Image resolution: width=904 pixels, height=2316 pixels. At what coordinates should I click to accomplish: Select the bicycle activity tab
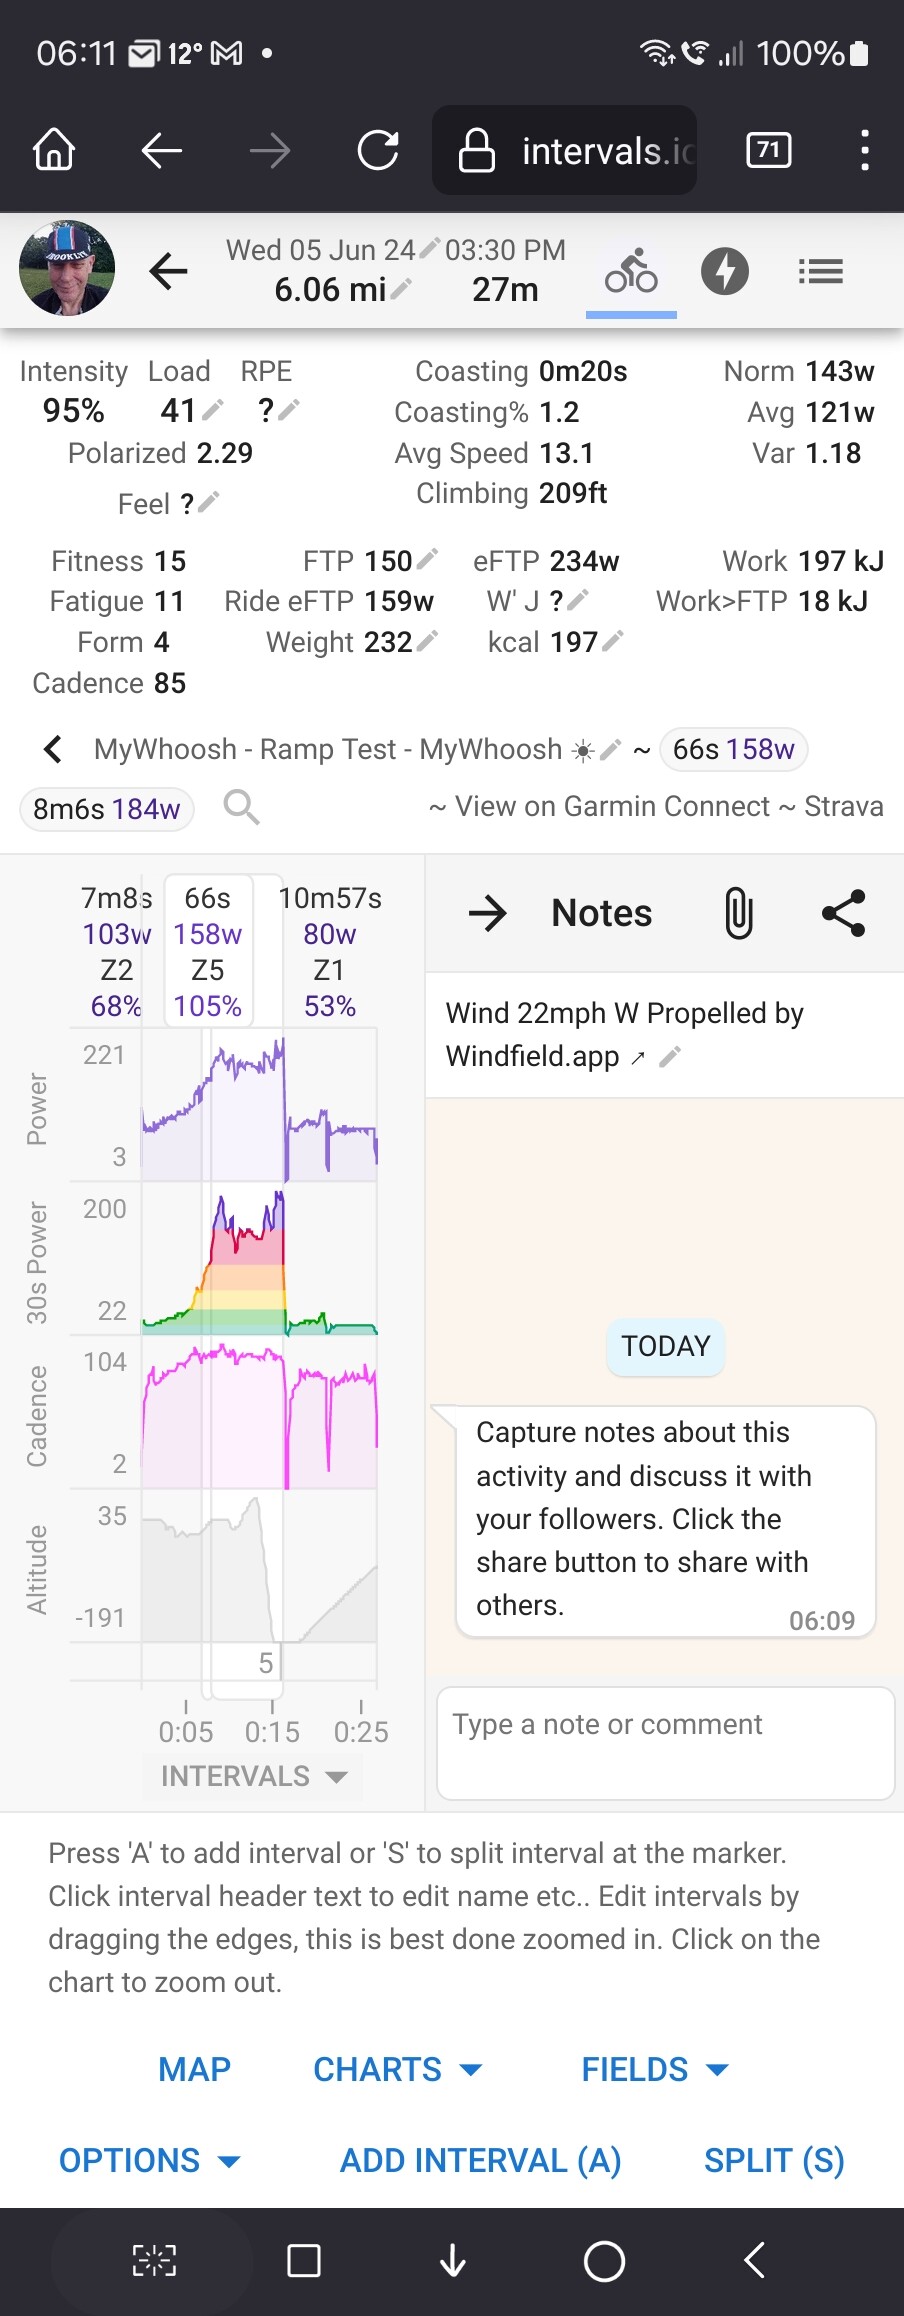pyautogui.click(x=631, y=271)
